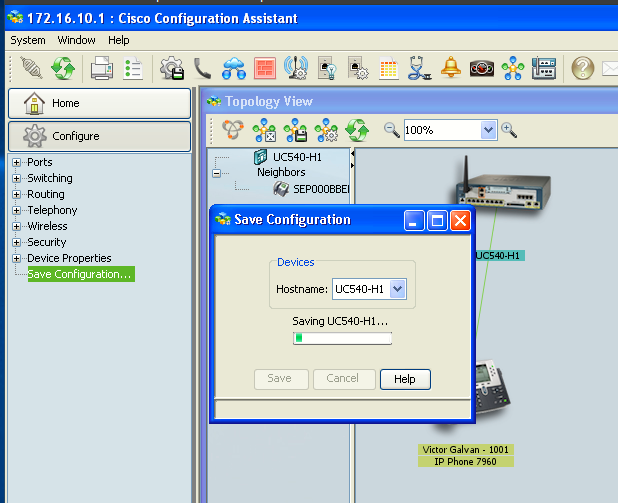
Task: Click the Help question mark icon
Action: (583, 68)
